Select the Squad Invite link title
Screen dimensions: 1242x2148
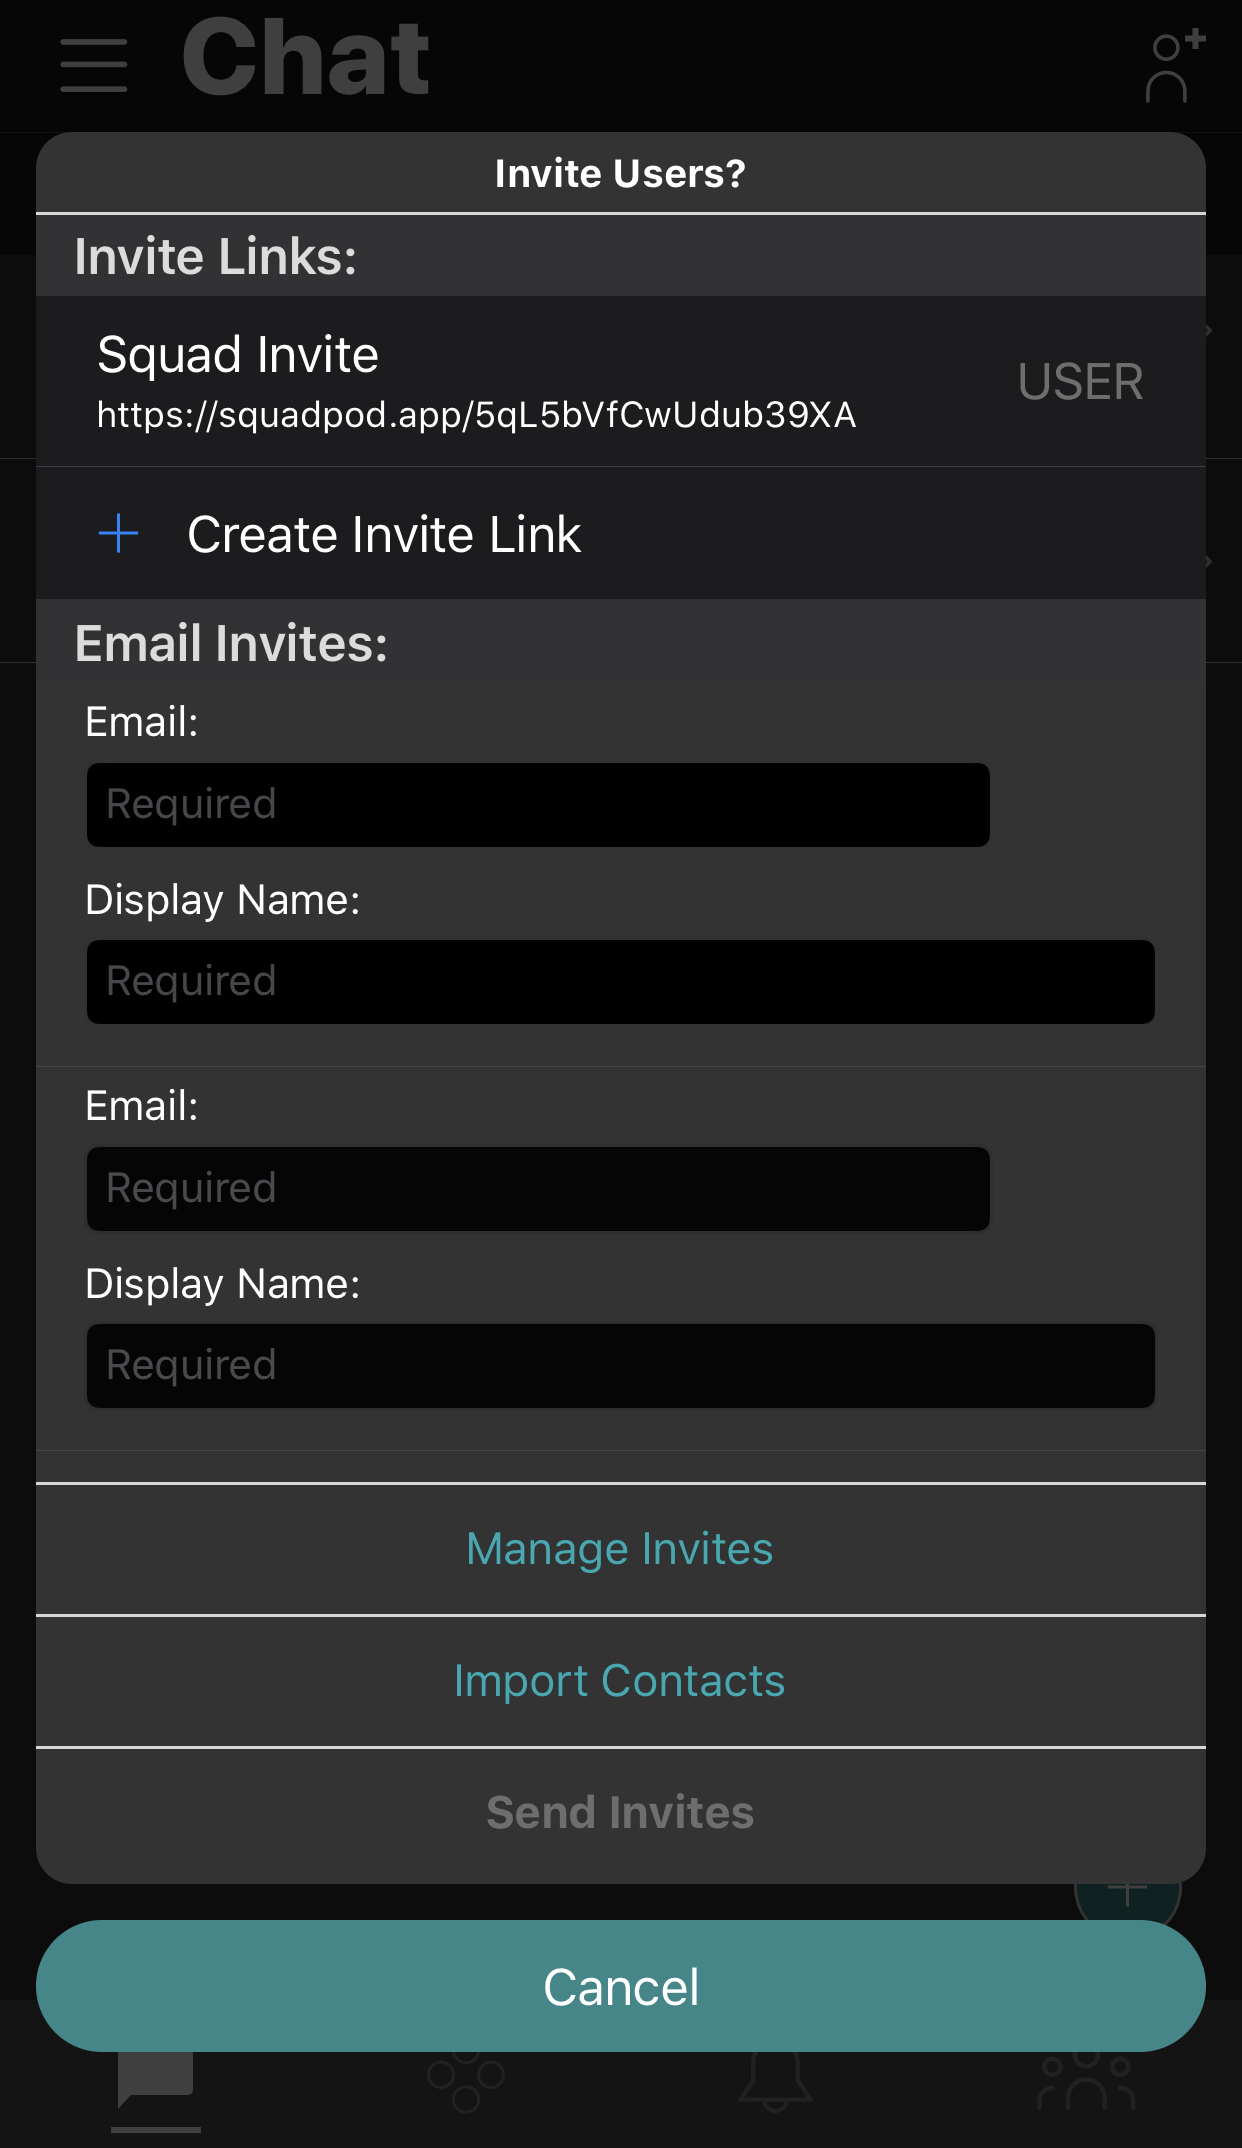coord(238,355)
